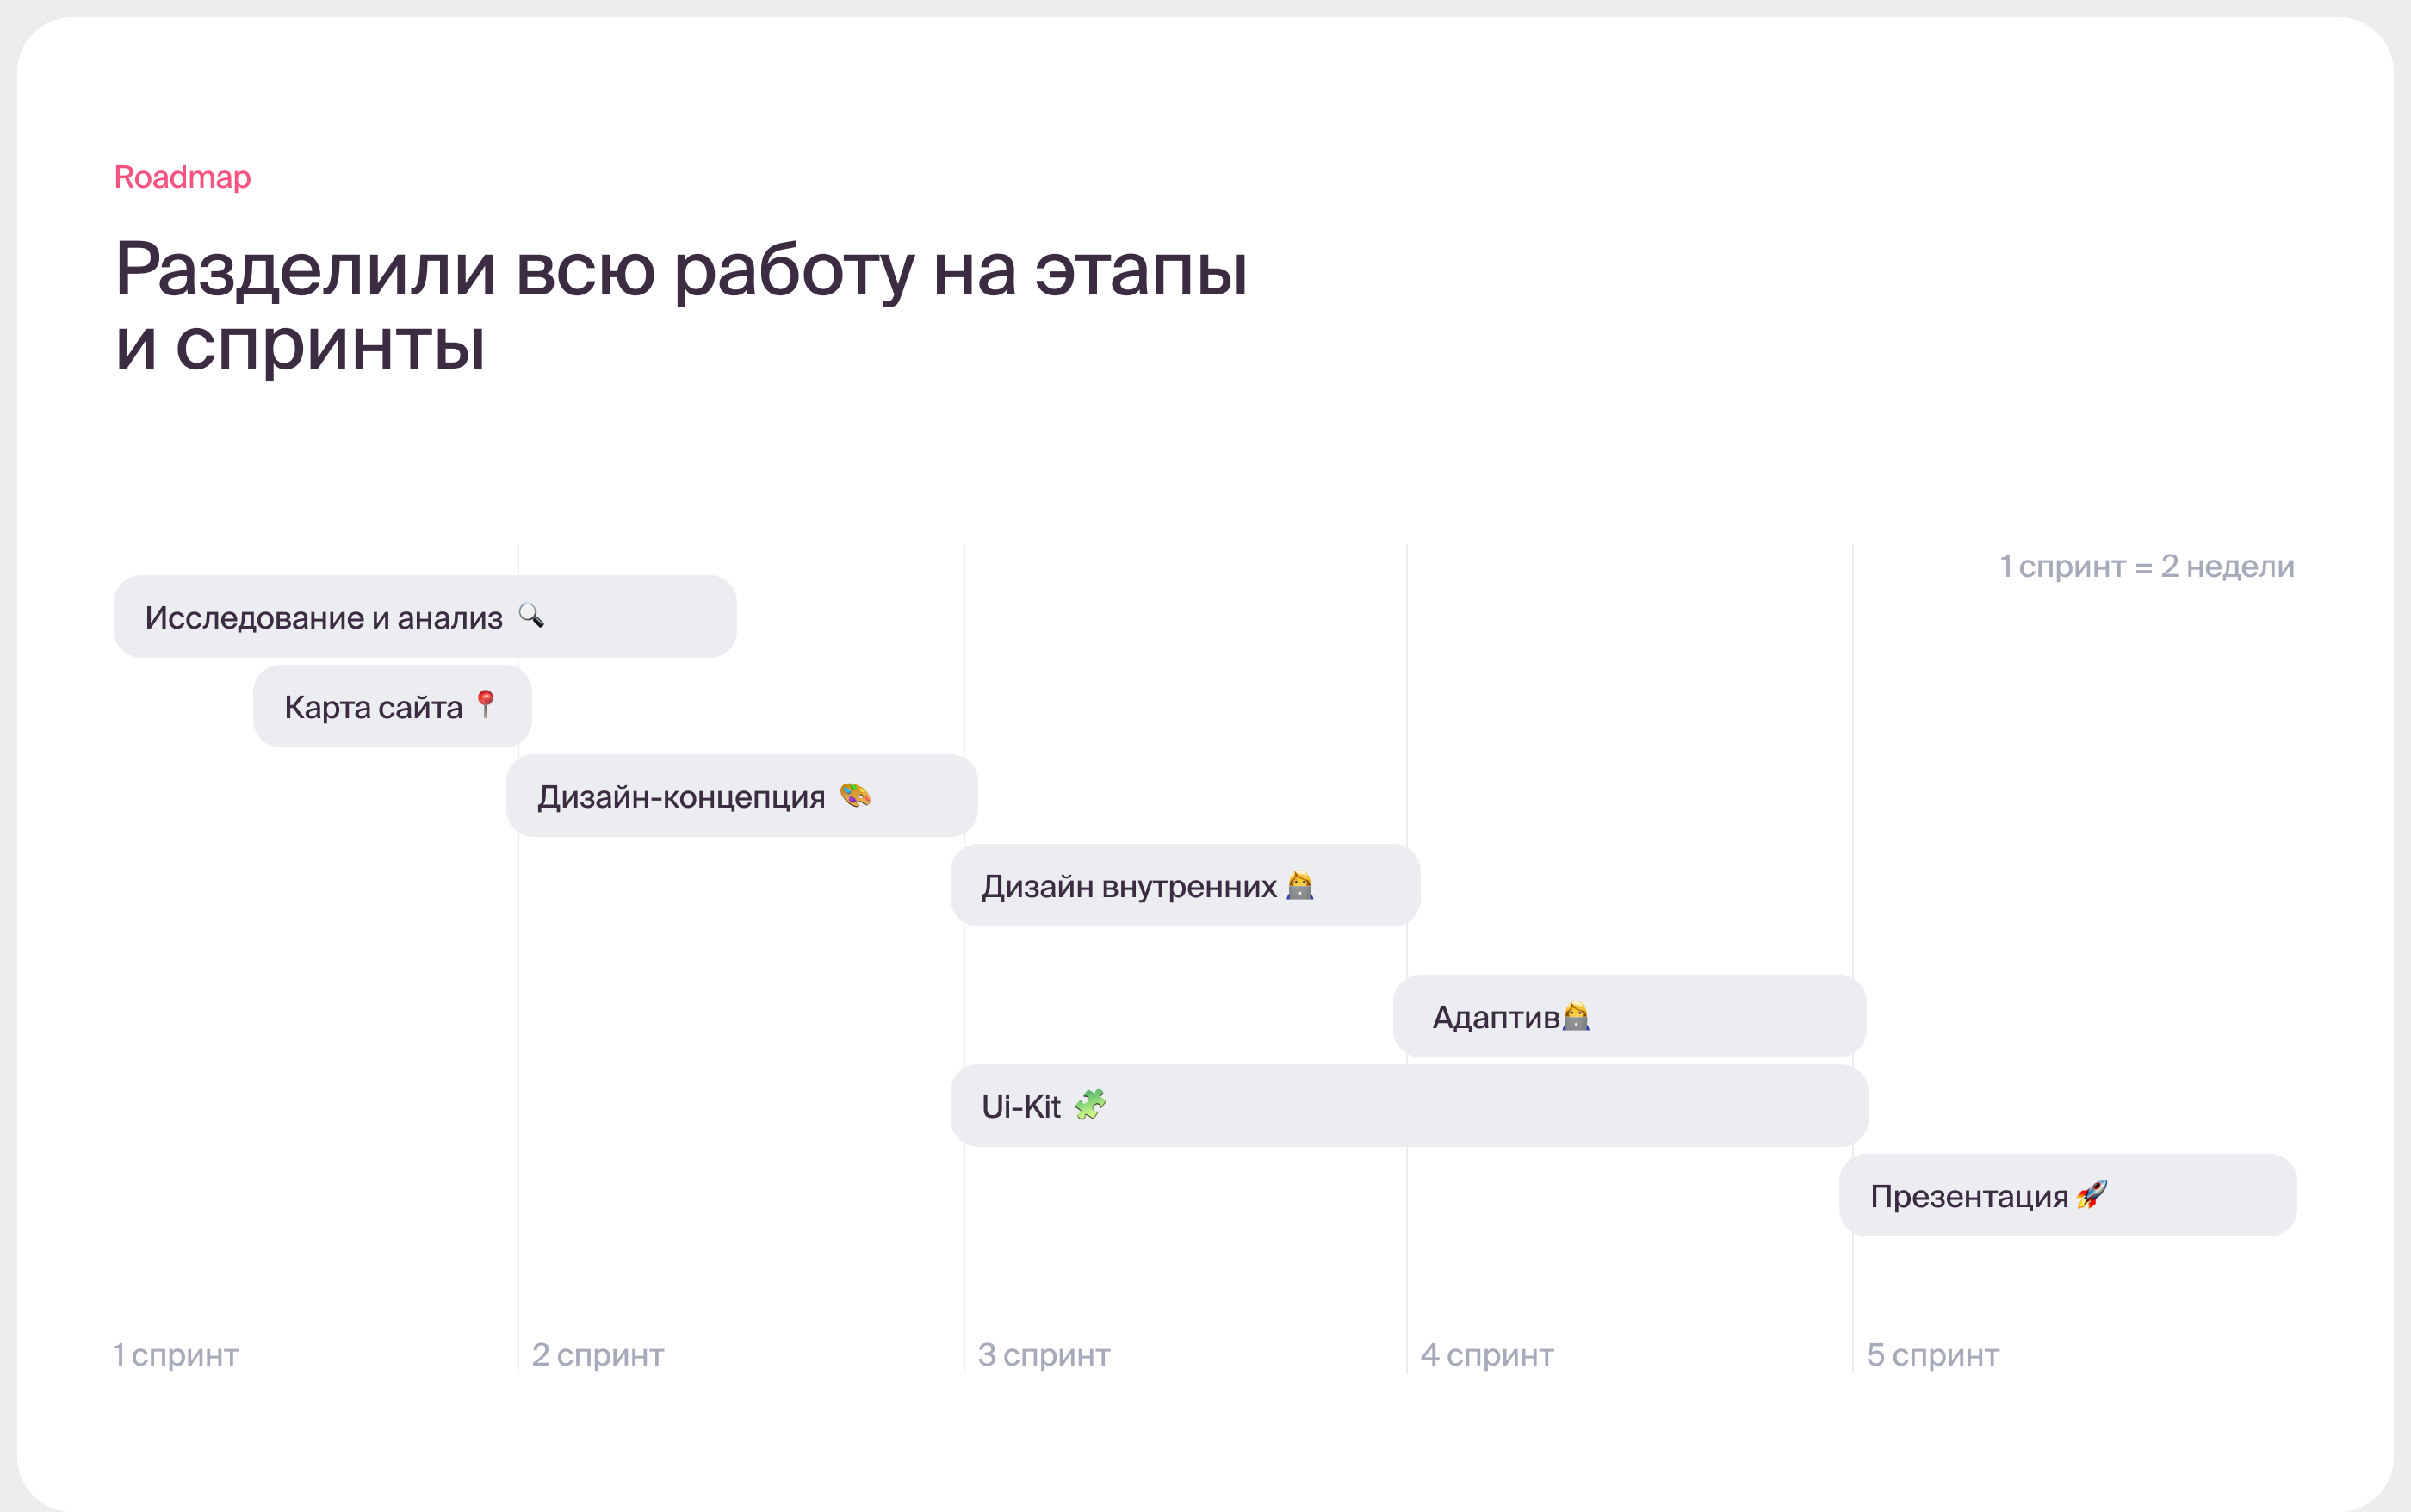Click the red pushpin emoji icon

[x=486, y=704]
